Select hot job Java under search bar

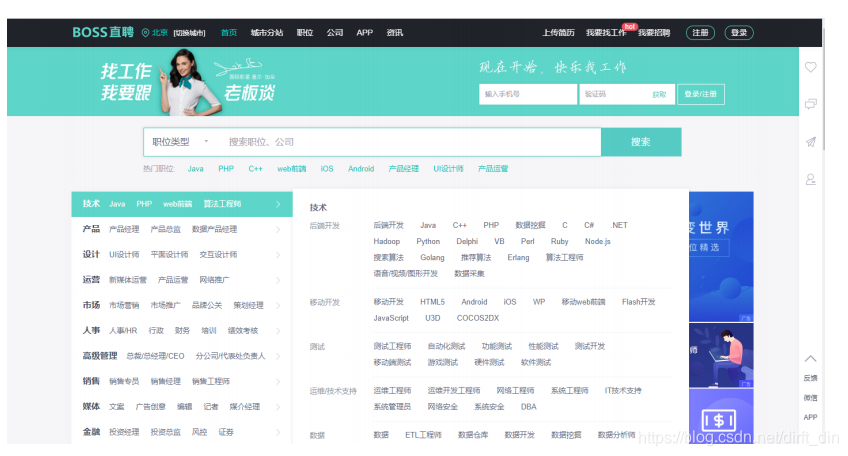click(195, 169)
